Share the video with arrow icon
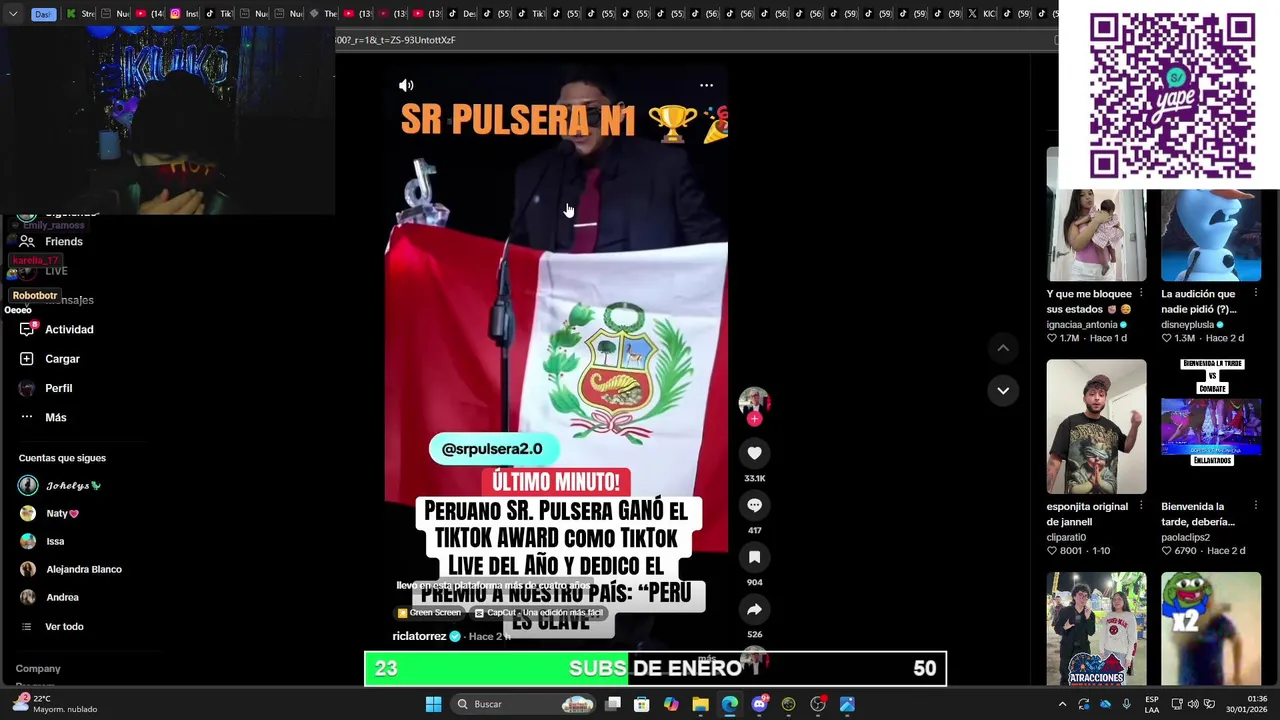1280x720 pixels. point(754,609)
